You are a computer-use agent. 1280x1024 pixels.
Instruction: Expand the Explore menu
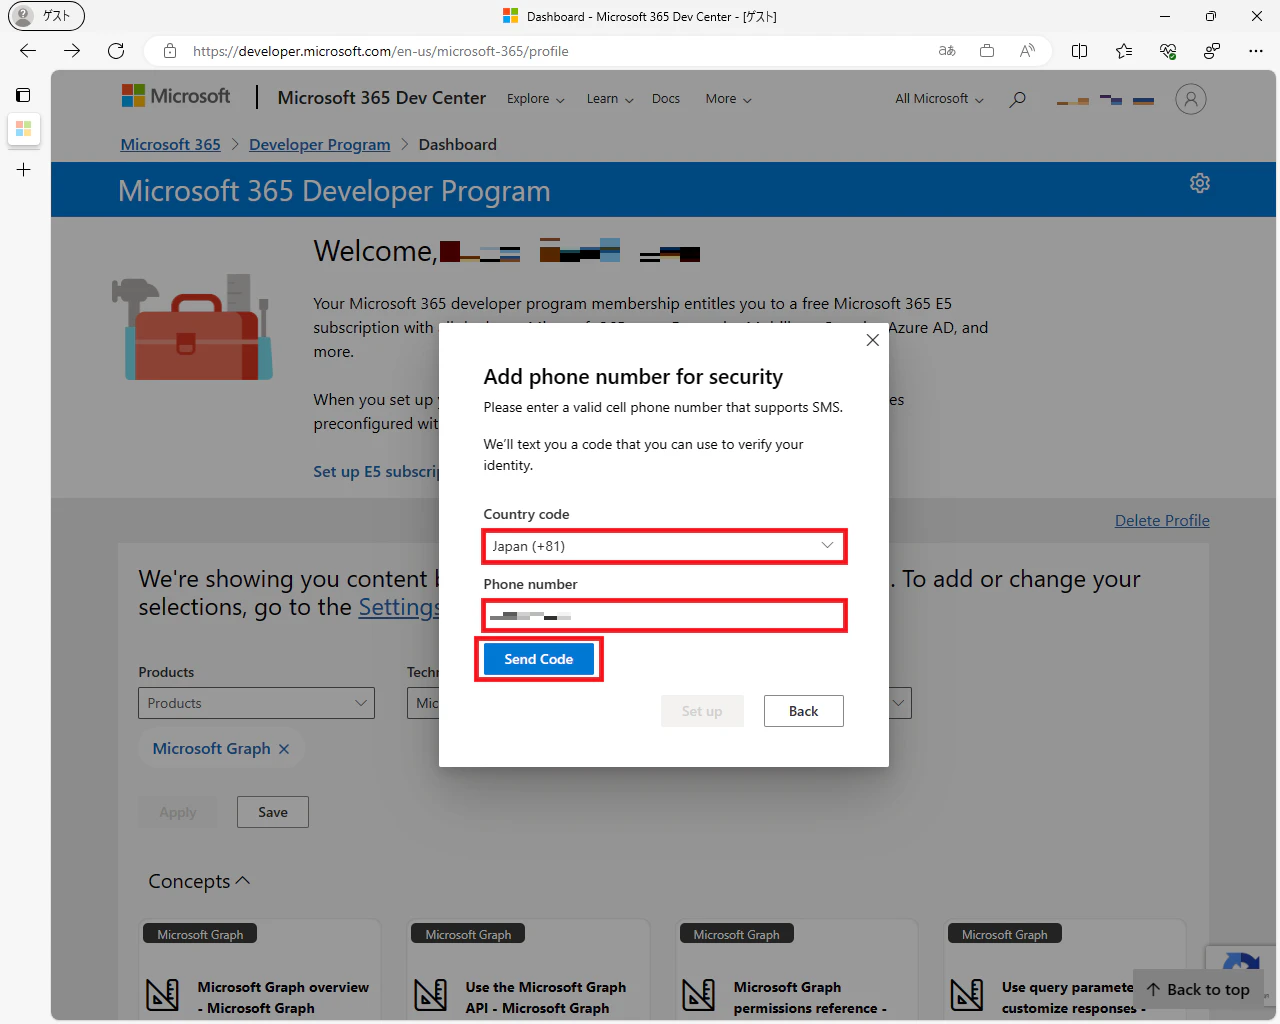click(x=536, y=99)
